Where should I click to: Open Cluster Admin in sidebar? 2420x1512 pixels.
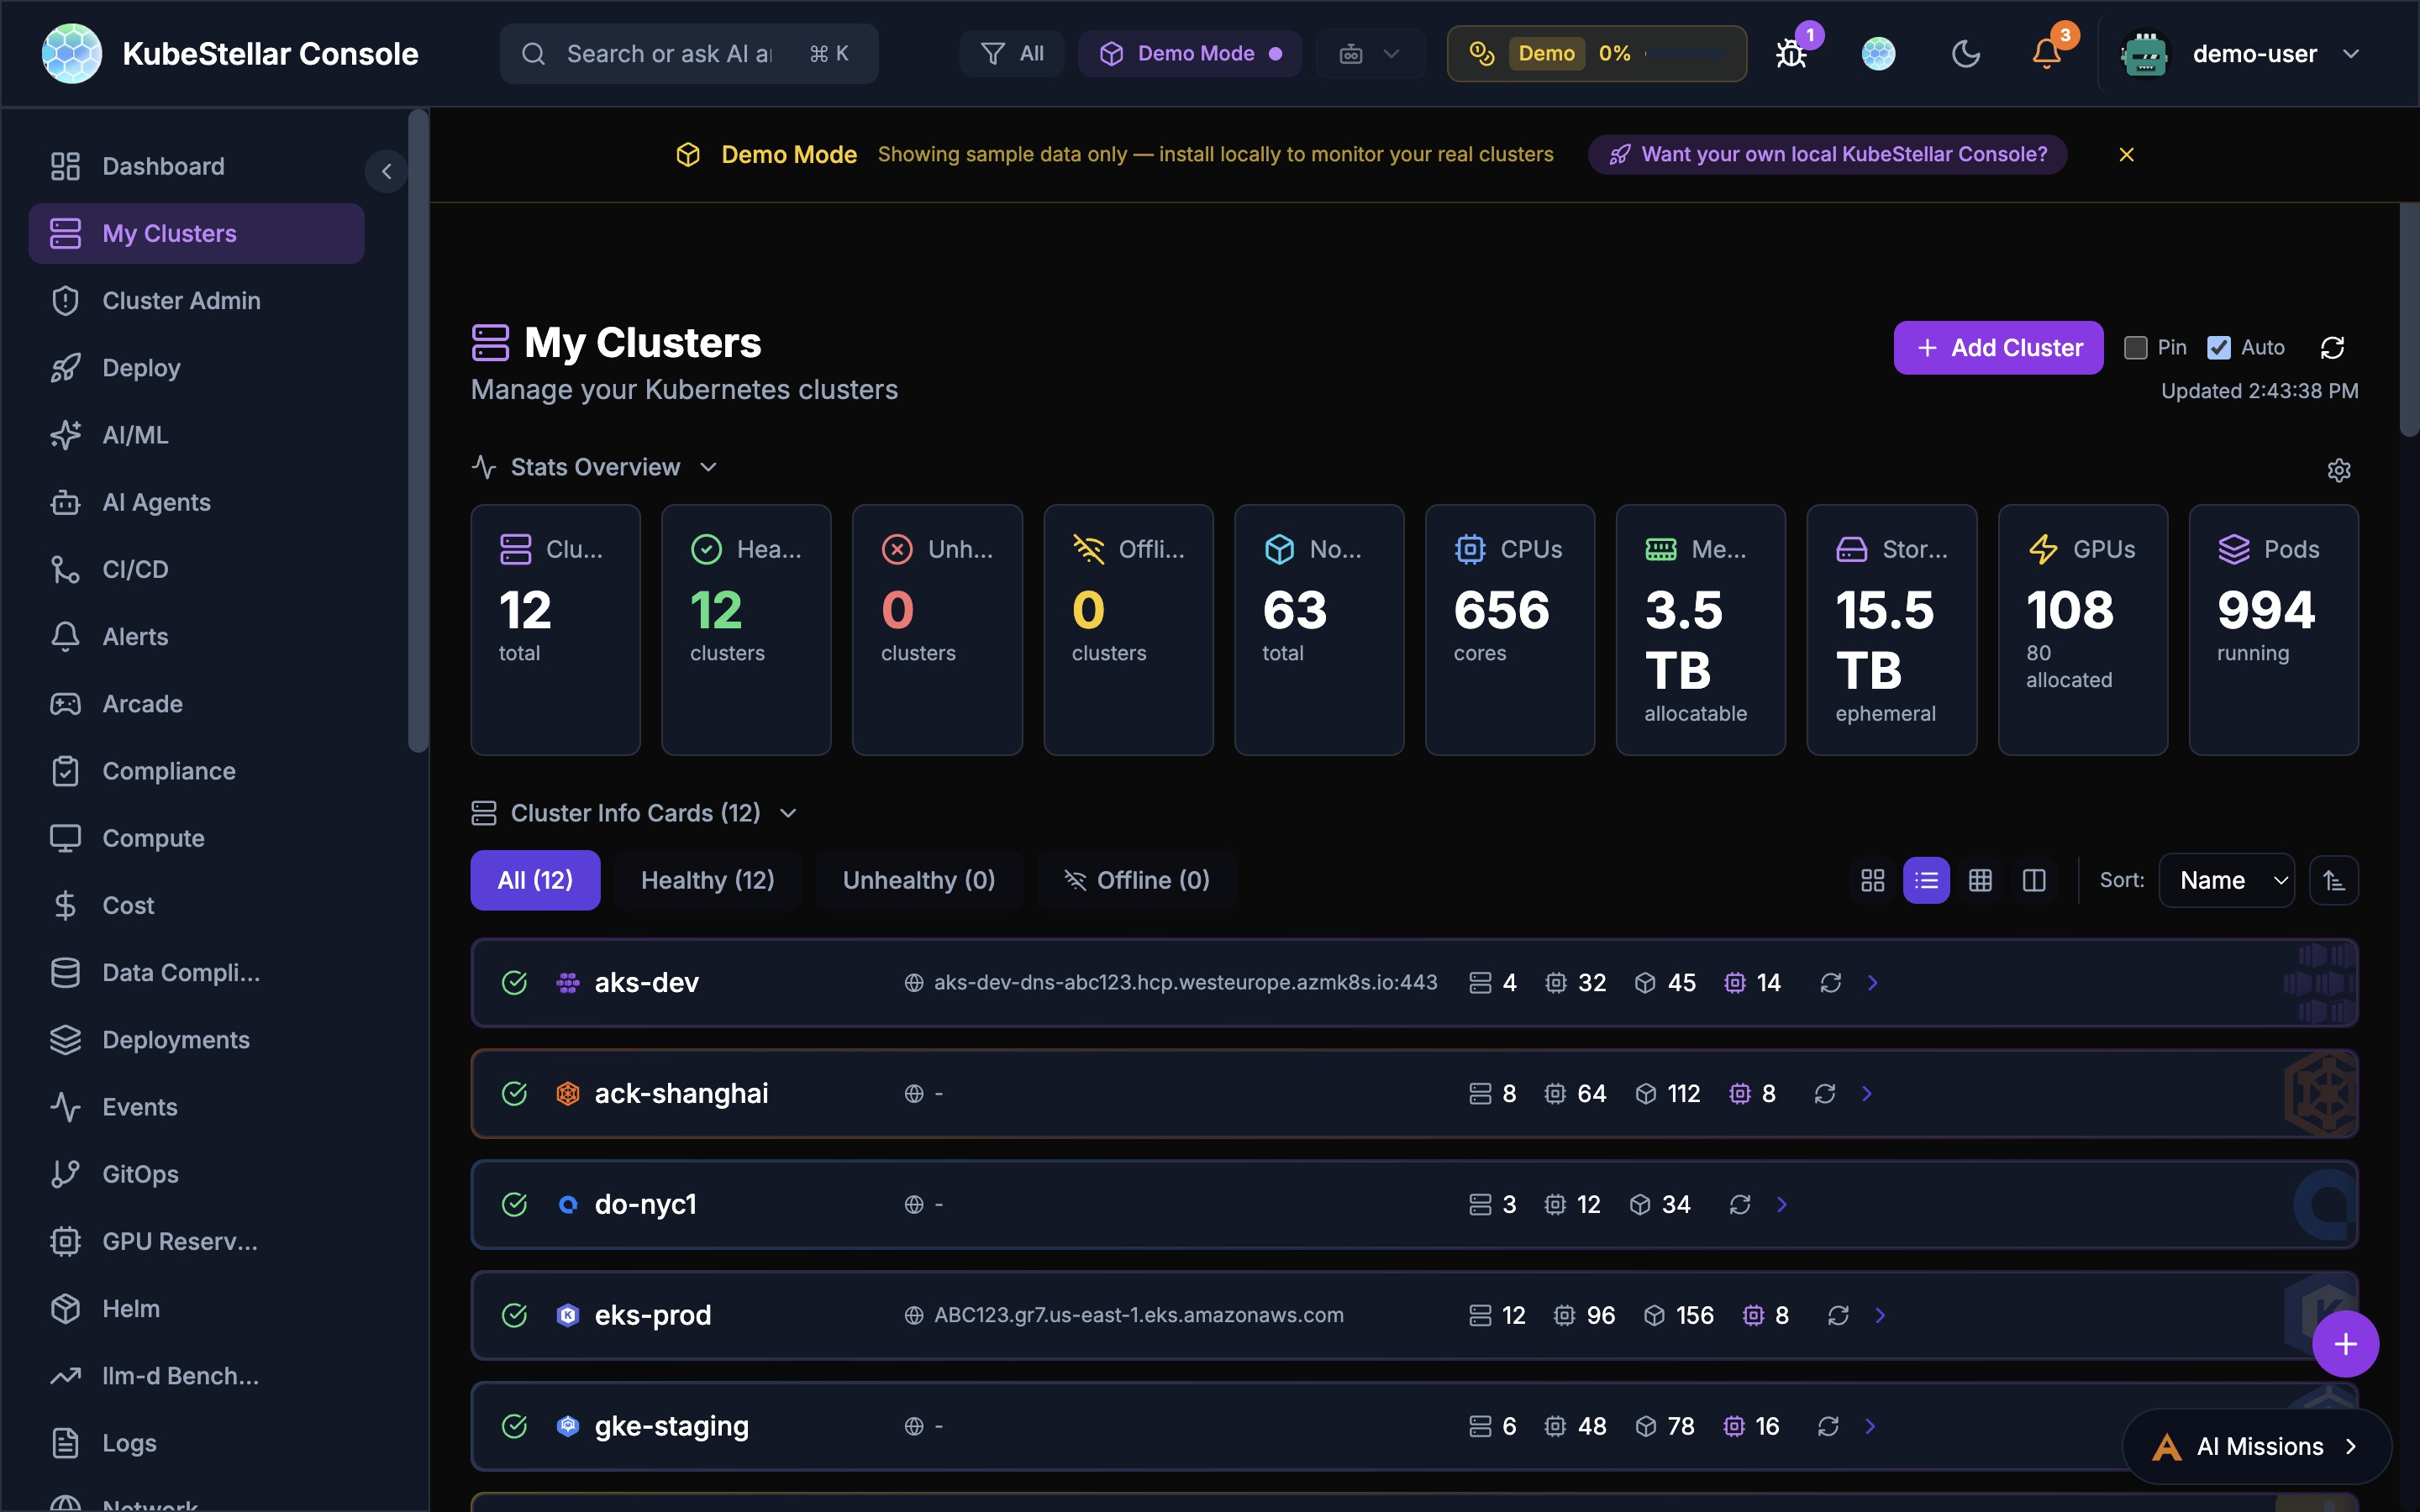click(181, 301)
